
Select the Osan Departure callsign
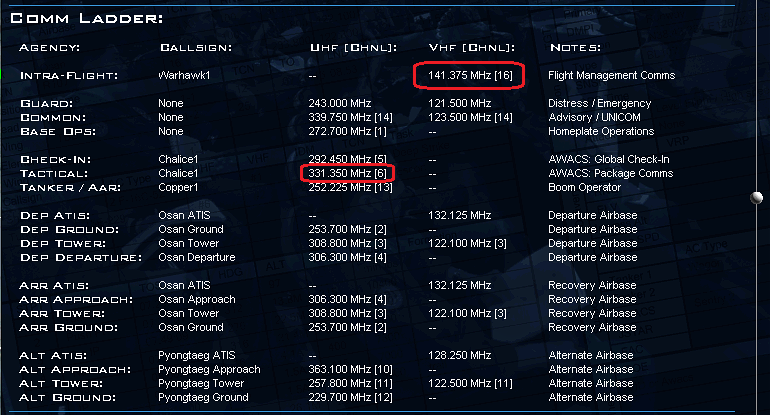pyautogui.click(x=196, y=257)
